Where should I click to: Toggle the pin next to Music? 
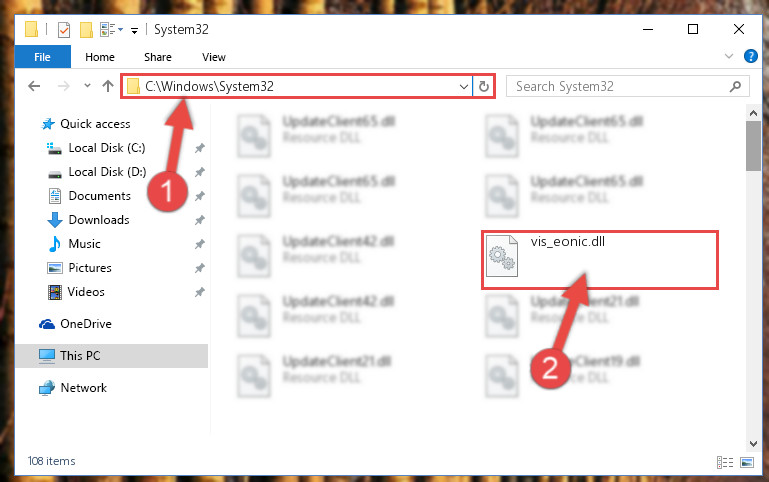pos(199,244)
